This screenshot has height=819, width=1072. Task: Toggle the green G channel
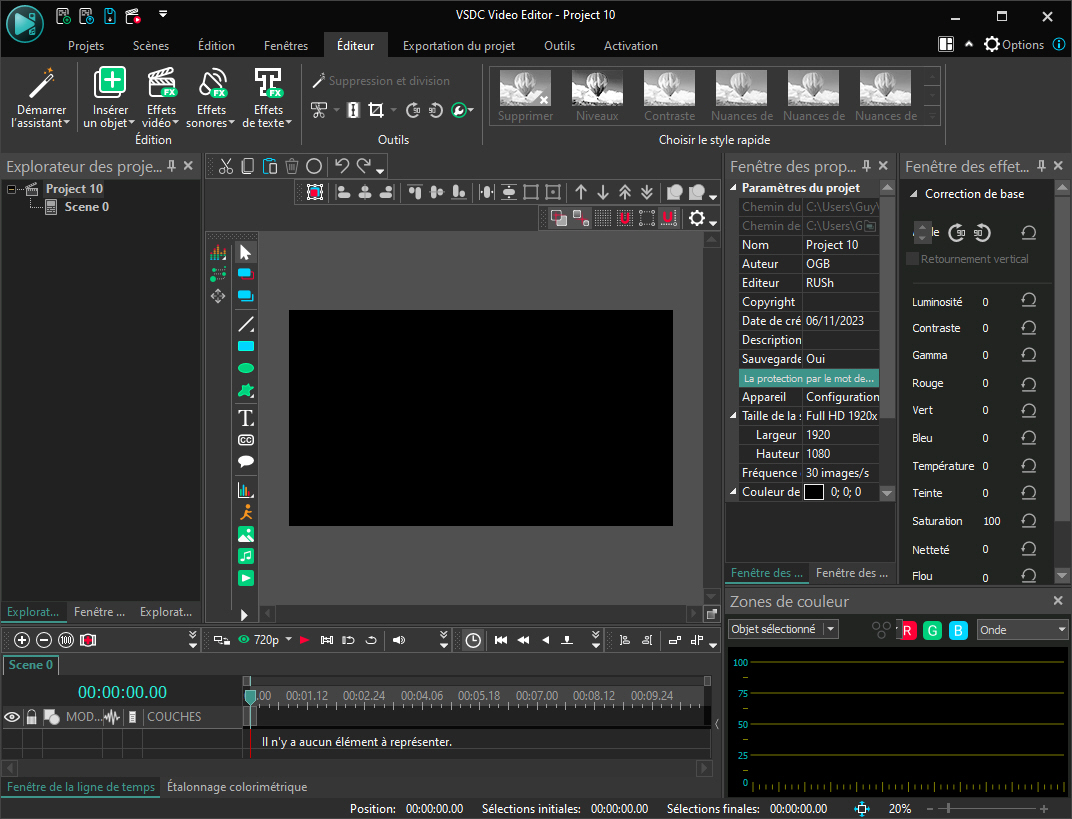(933, 630)
